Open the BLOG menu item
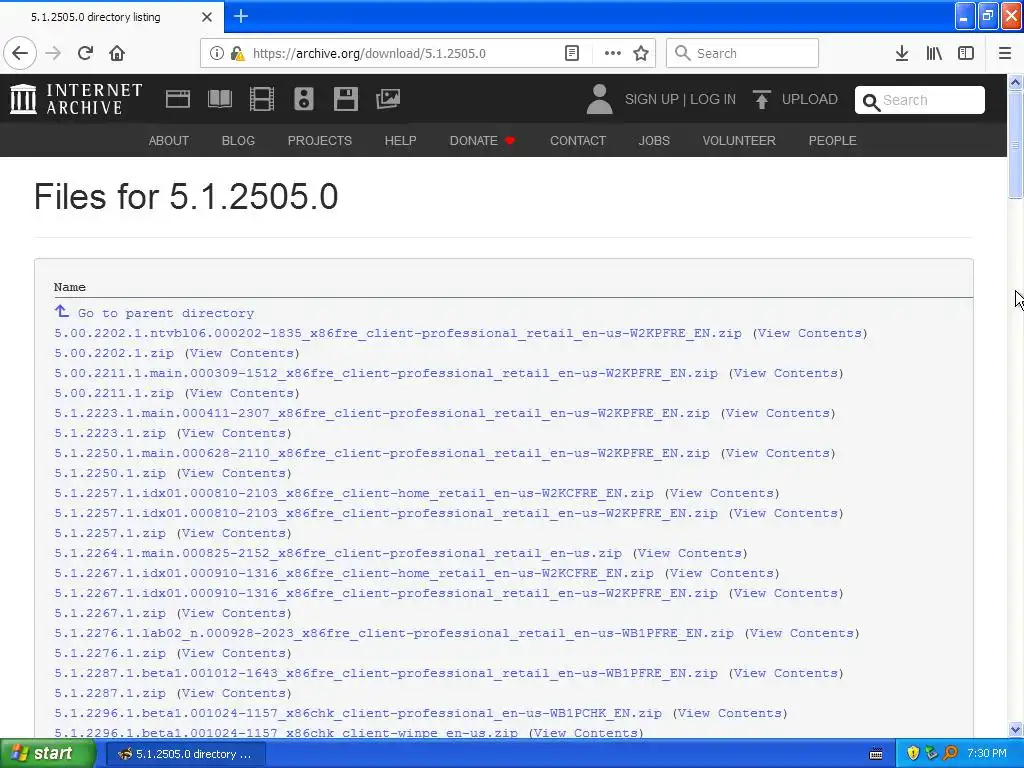Screen dimensions: 1024x768 tap(238, 140)
